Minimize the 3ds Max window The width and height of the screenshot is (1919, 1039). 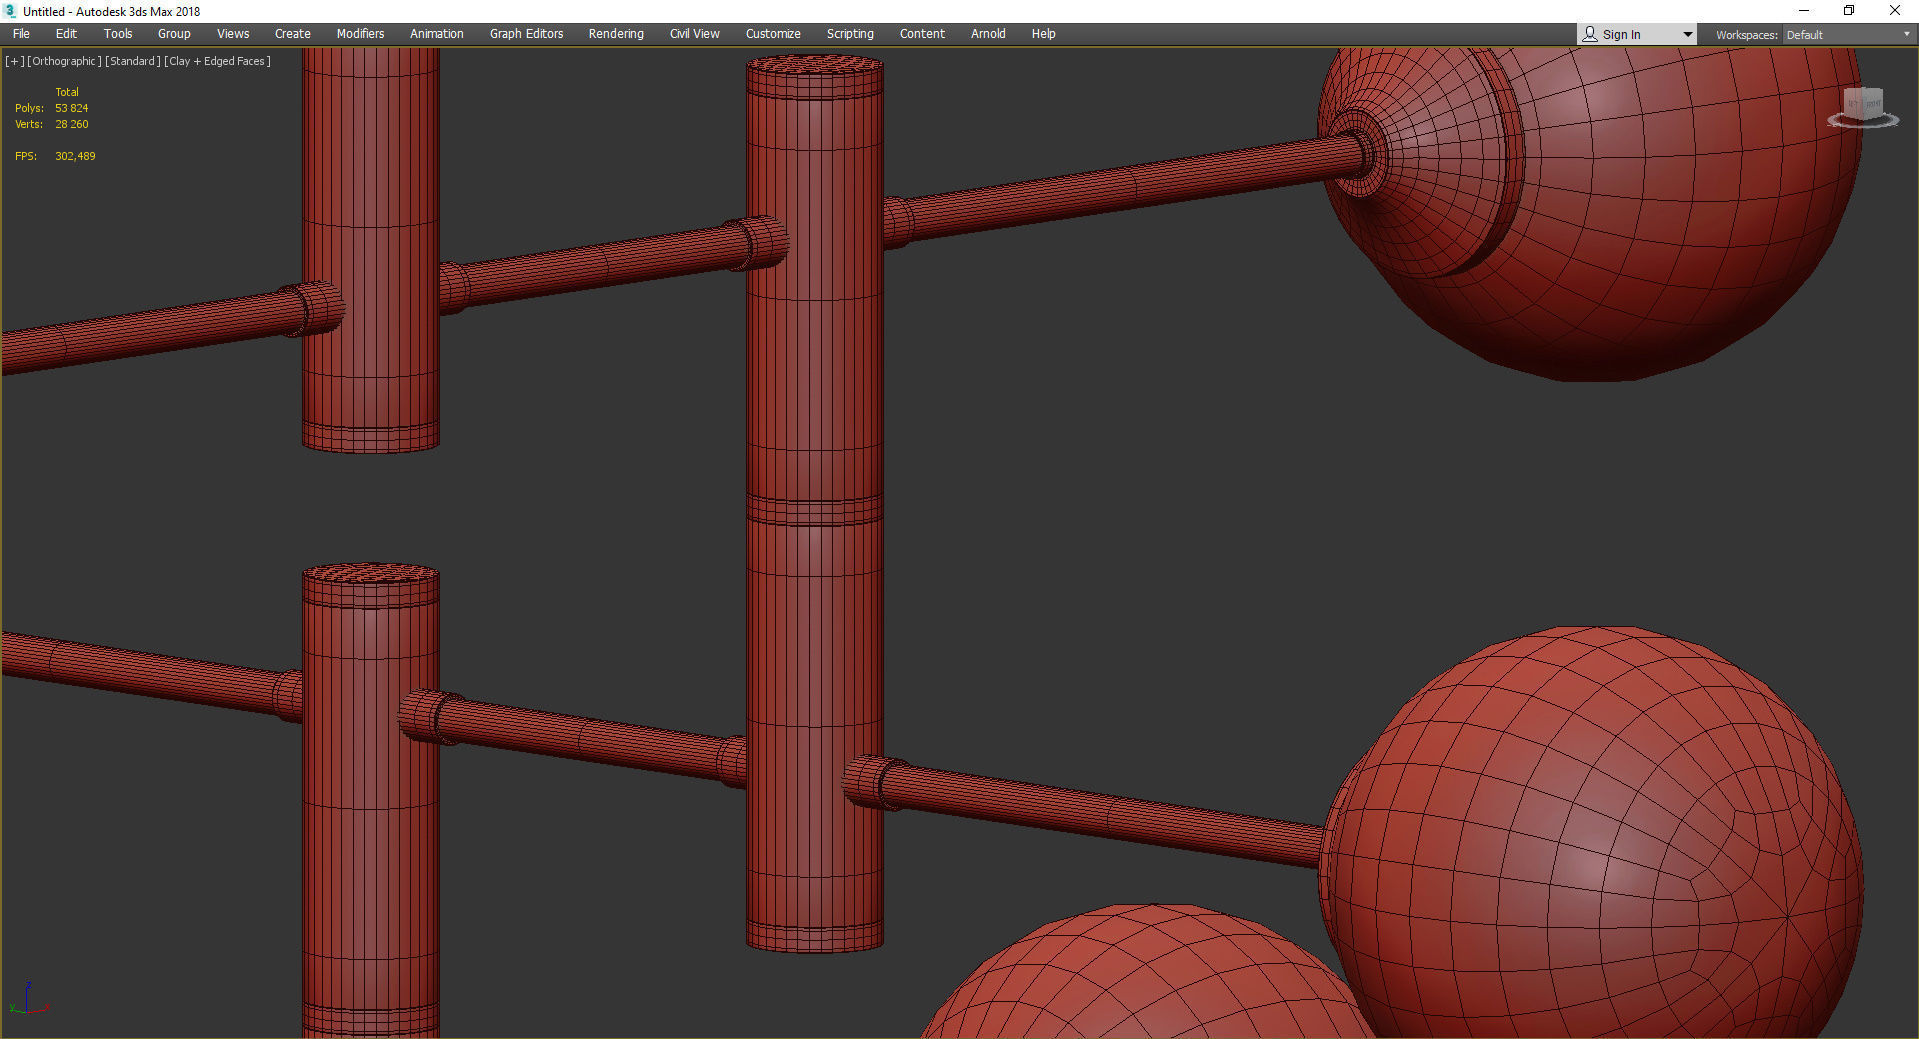[x=1804, y=11]
